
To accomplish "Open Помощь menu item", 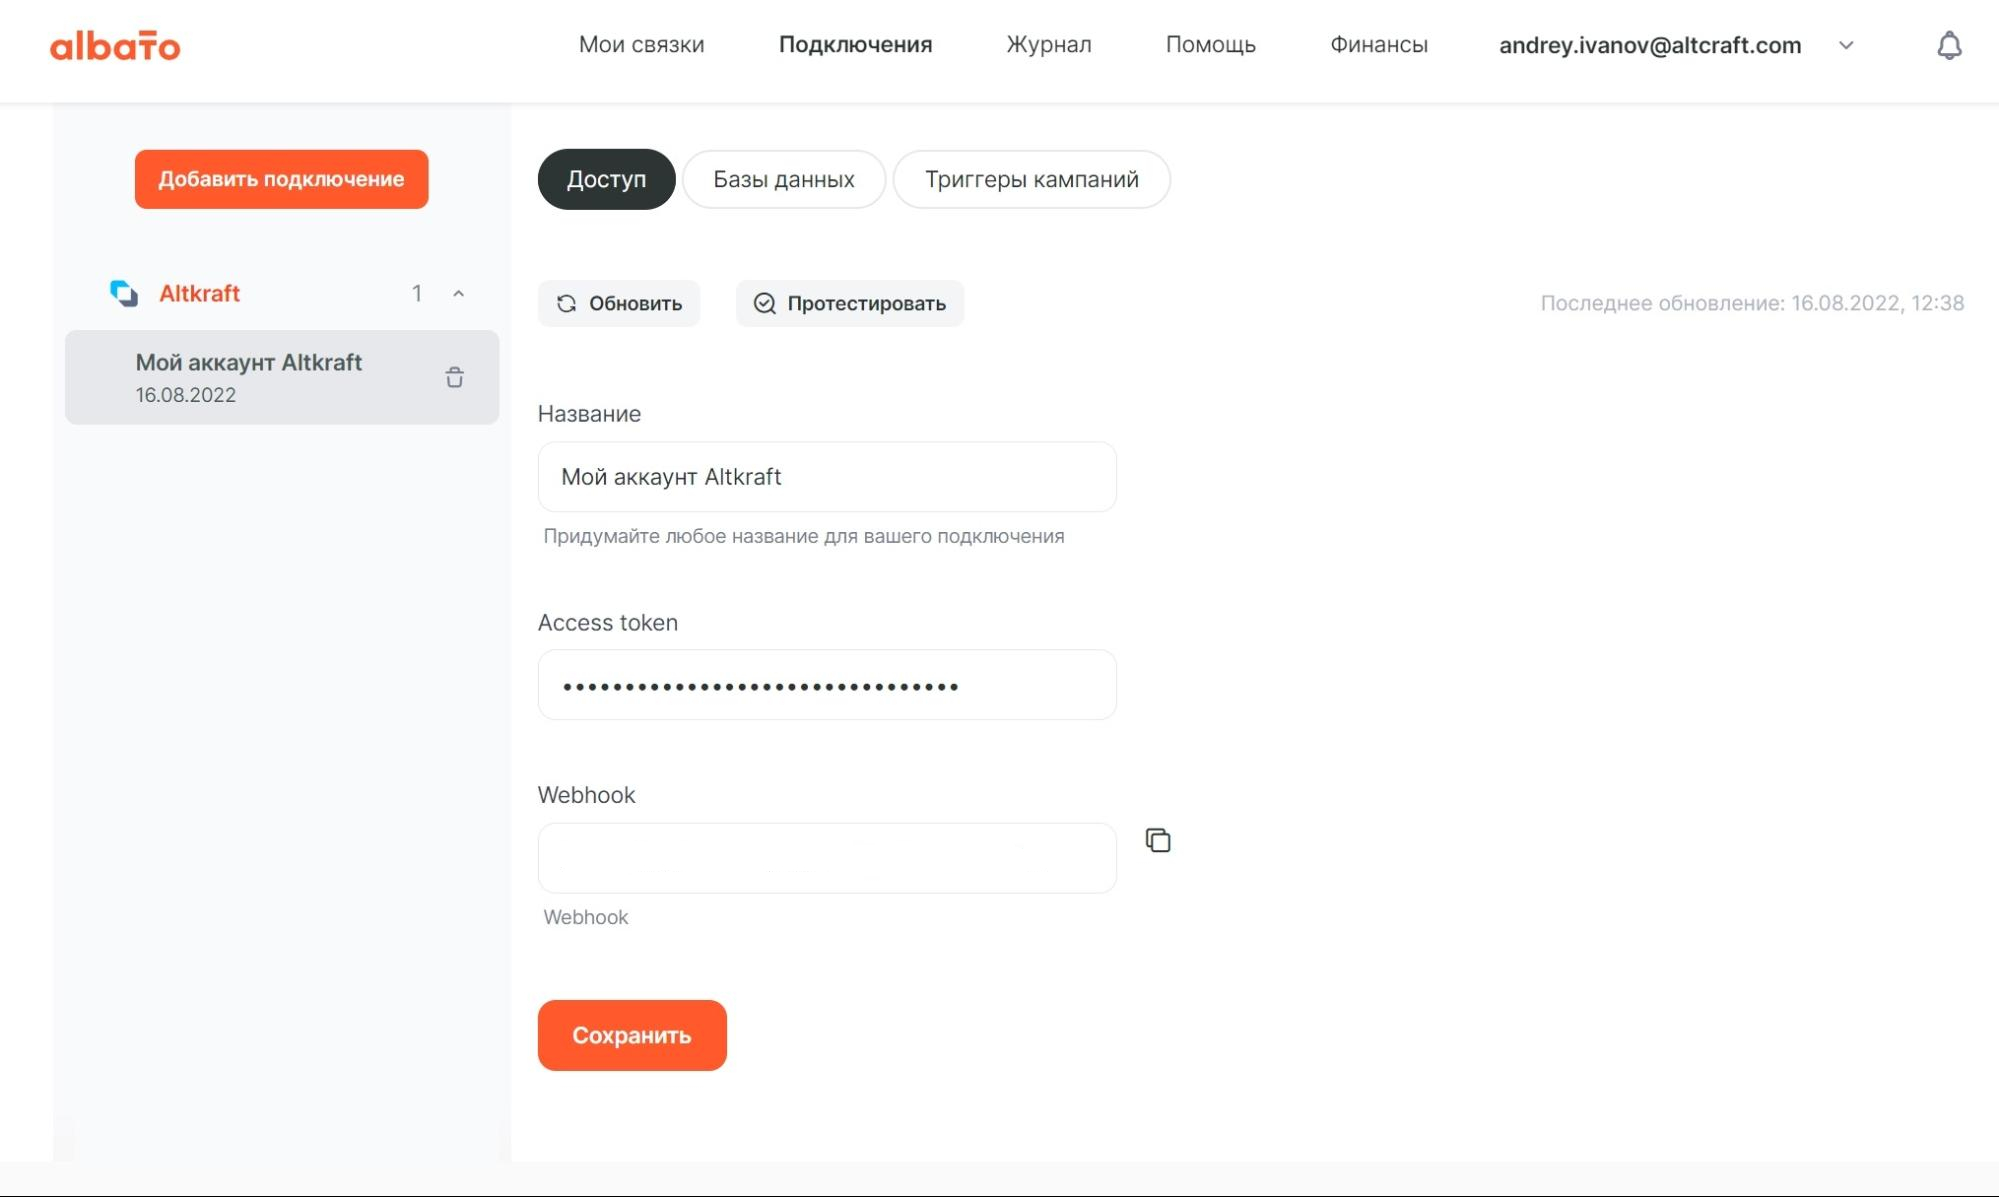I will (x=1210, y=45).
